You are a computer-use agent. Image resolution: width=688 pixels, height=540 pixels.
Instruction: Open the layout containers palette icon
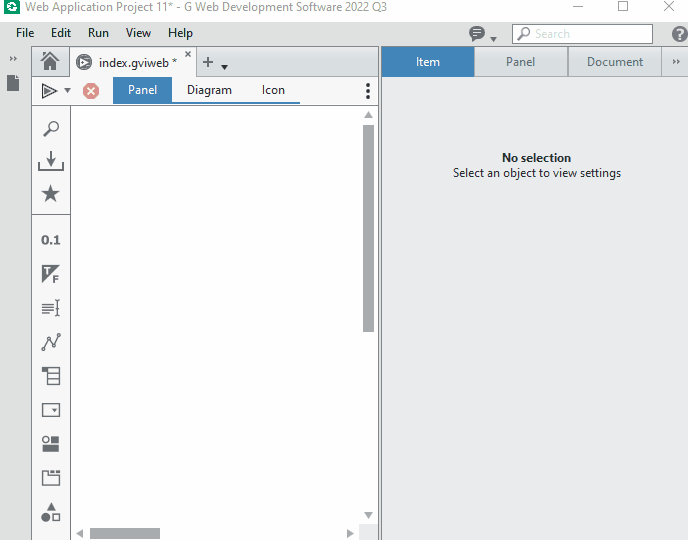(x=50, y=443)
